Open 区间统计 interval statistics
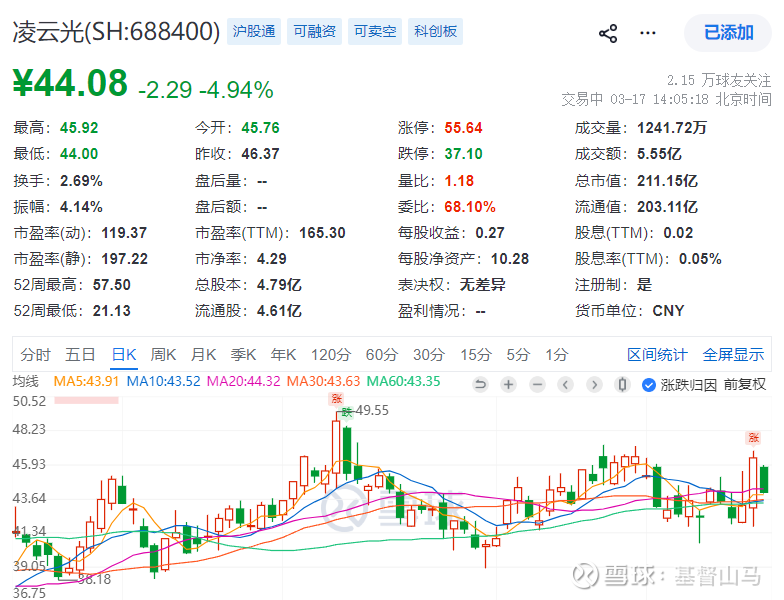 [x=658, y=355]
